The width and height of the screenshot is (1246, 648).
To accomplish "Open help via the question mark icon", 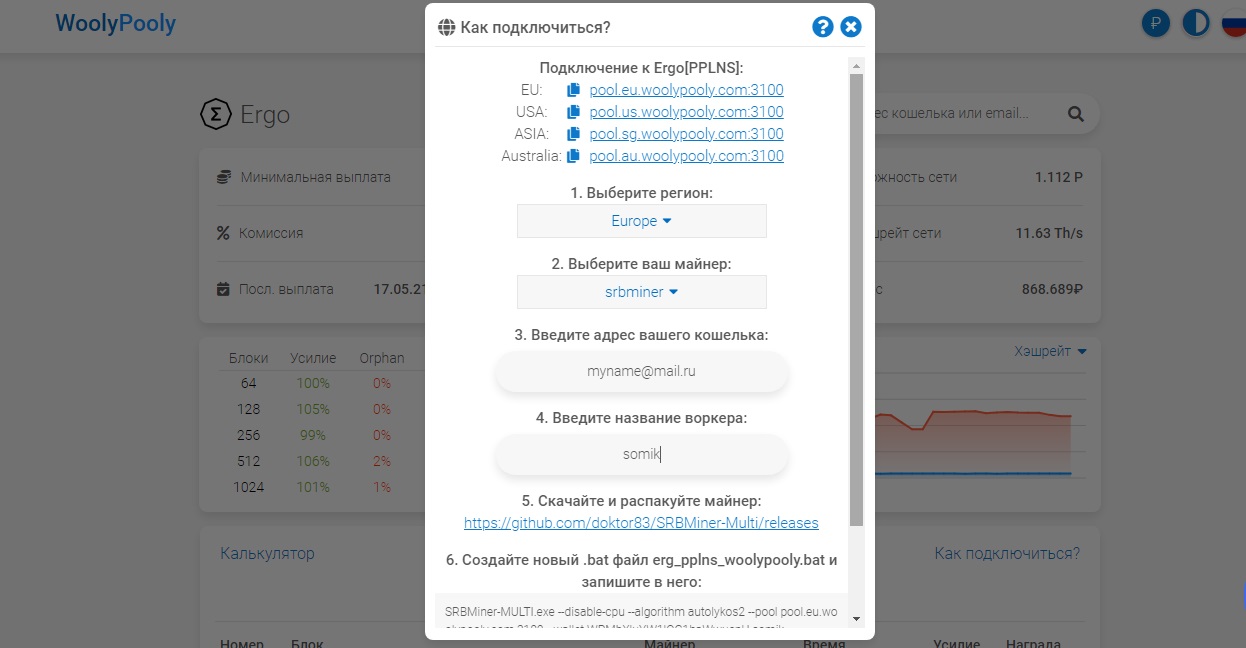I will pos(822,27).
